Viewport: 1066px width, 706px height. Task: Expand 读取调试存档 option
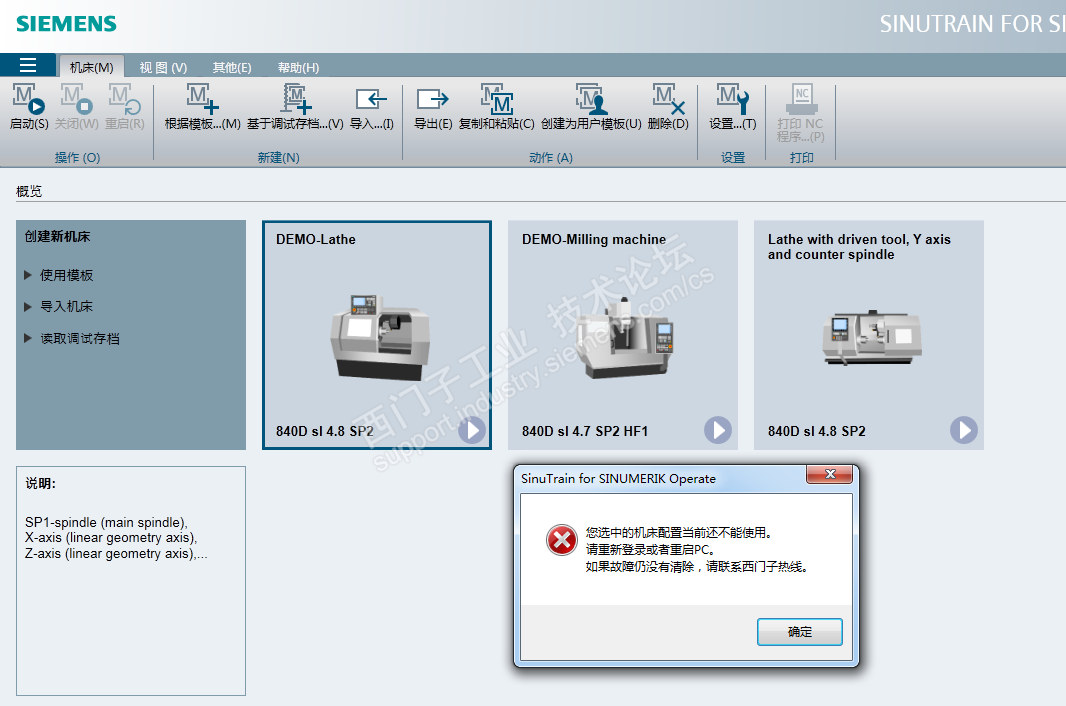click(72, 339)
